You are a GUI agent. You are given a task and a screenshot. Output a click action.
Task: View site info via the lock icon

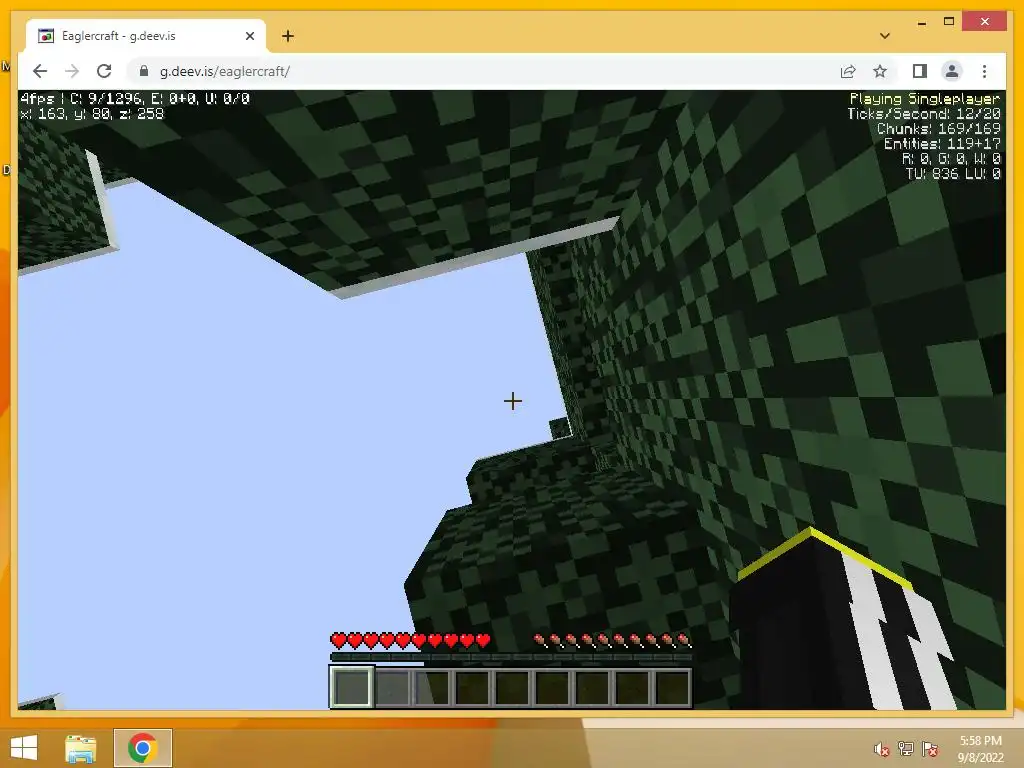144,71
